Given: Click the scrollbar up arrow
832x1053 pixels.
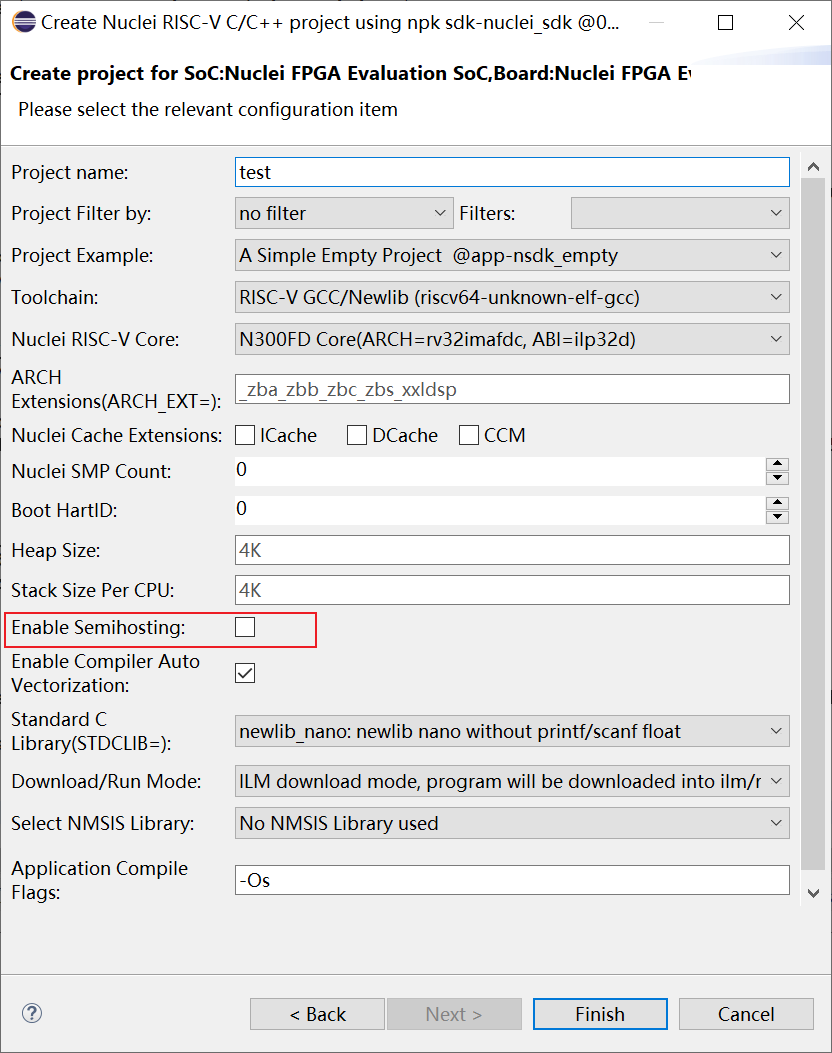Looking at the screenshot, I should point(813,167).
